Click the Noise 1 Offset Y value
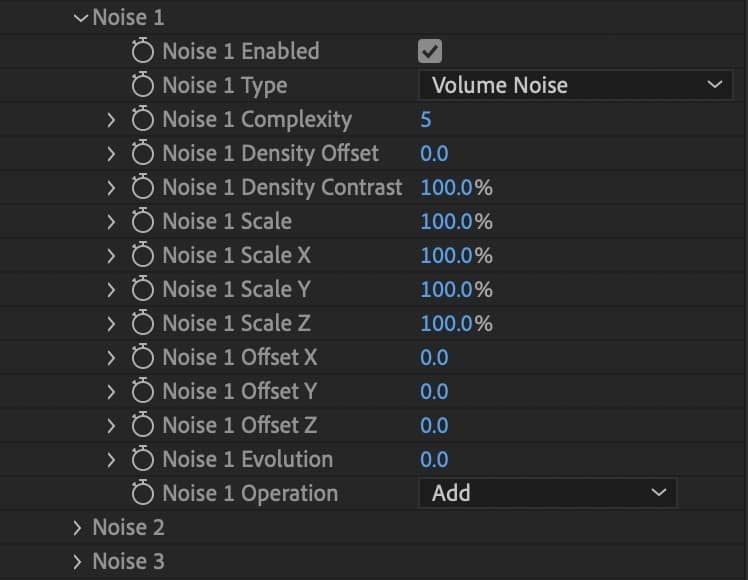The height and width of the screenshot is (580, 748). tap(434, 391)
